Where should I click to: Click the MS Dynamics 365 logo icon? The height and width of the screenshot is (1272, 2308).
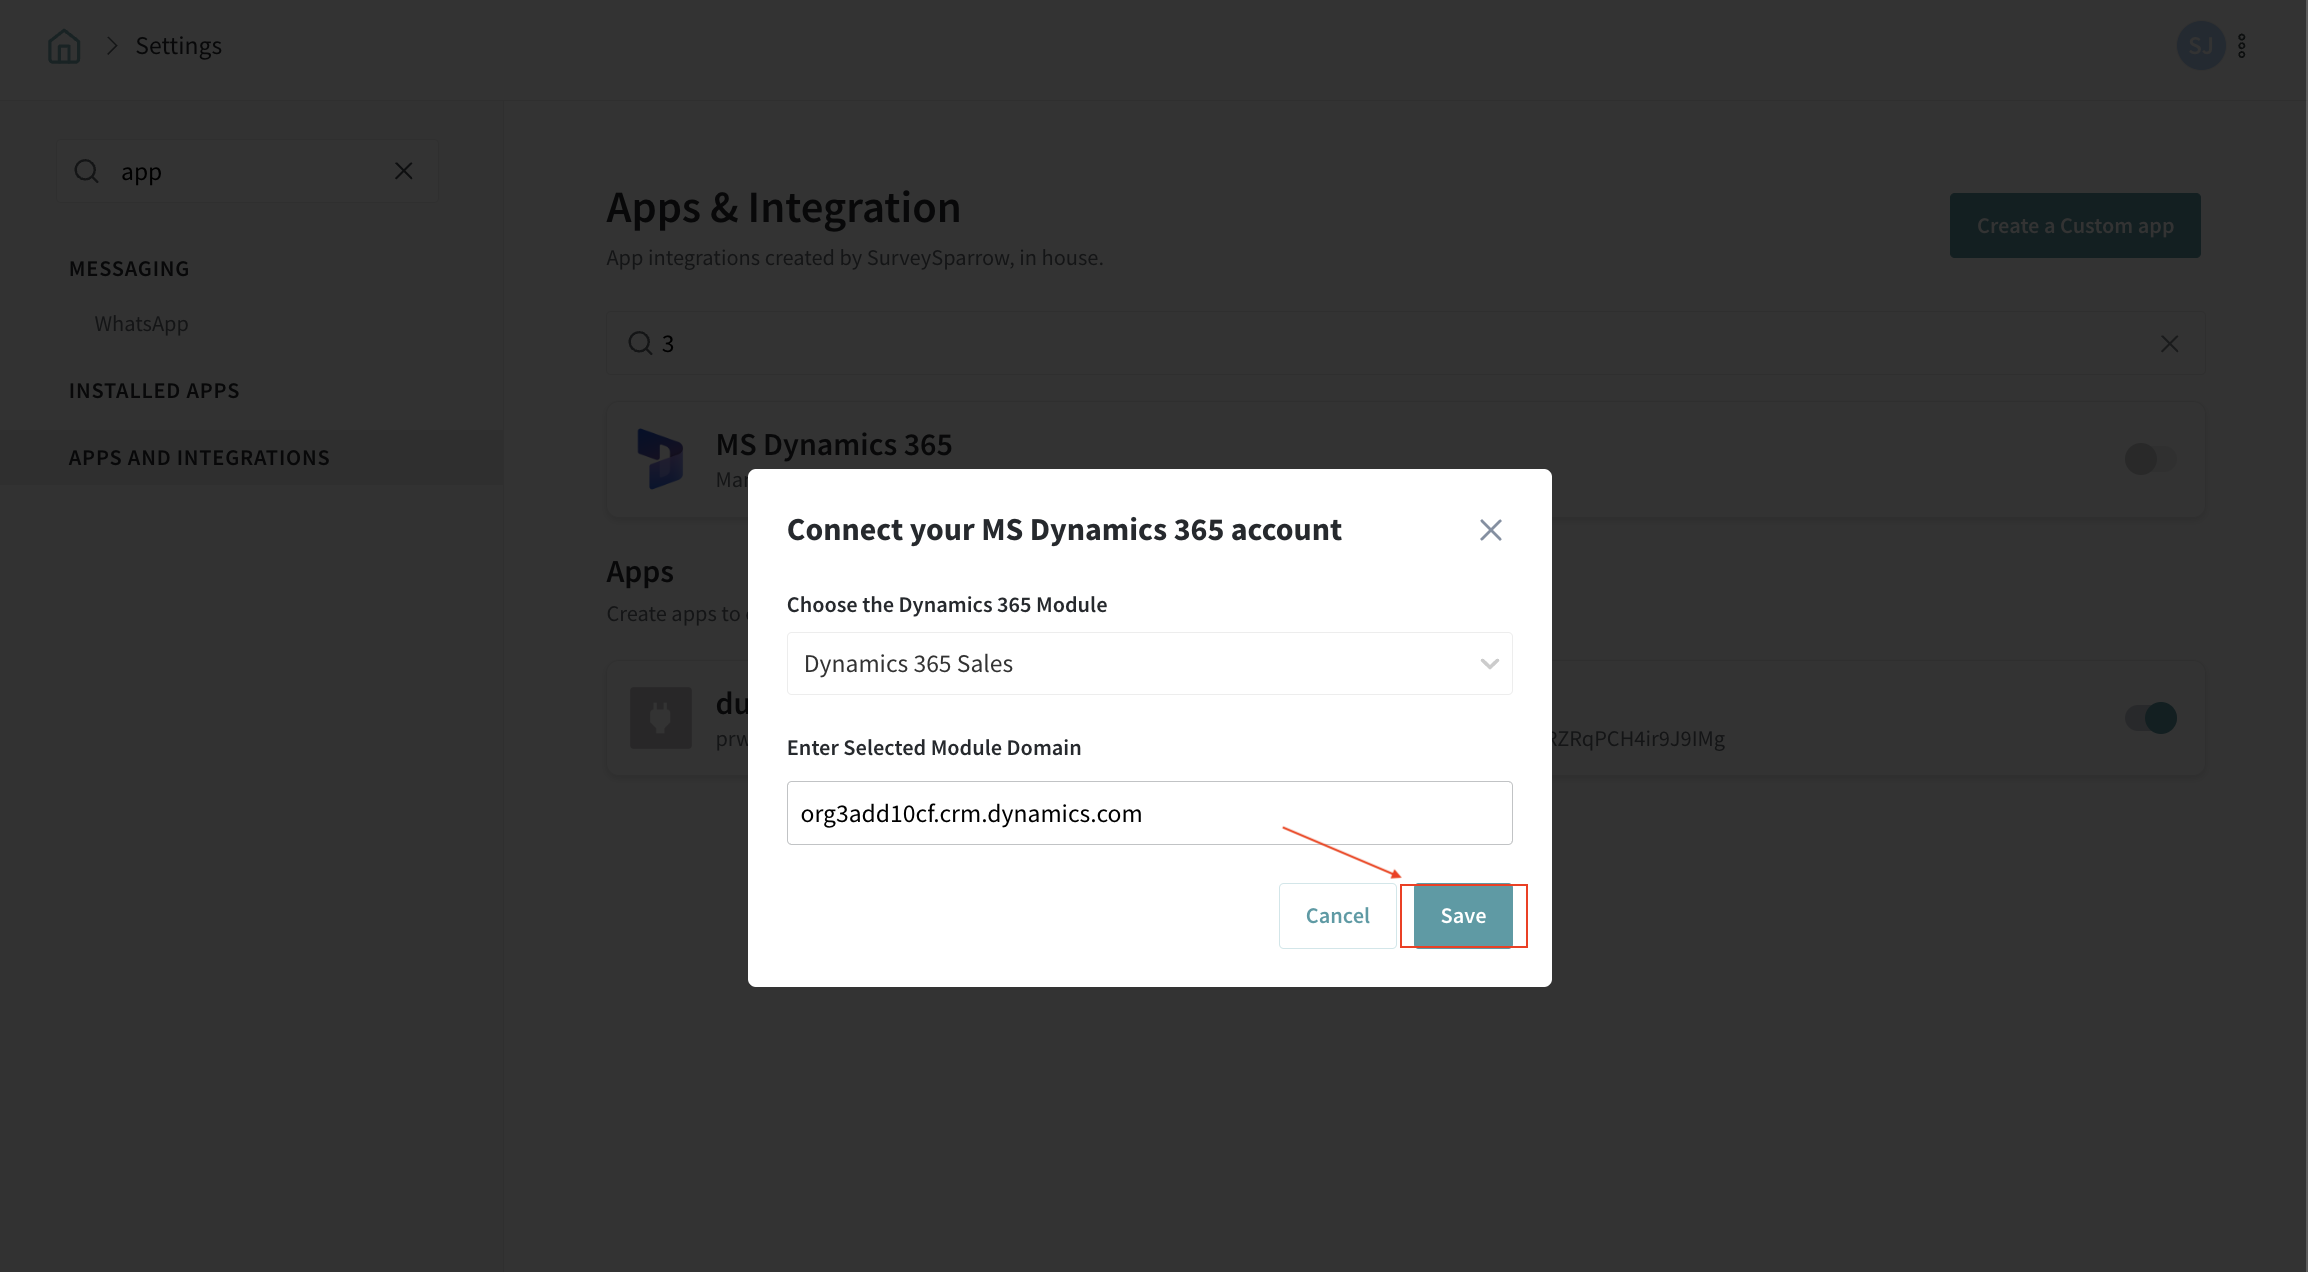[660, 459]
